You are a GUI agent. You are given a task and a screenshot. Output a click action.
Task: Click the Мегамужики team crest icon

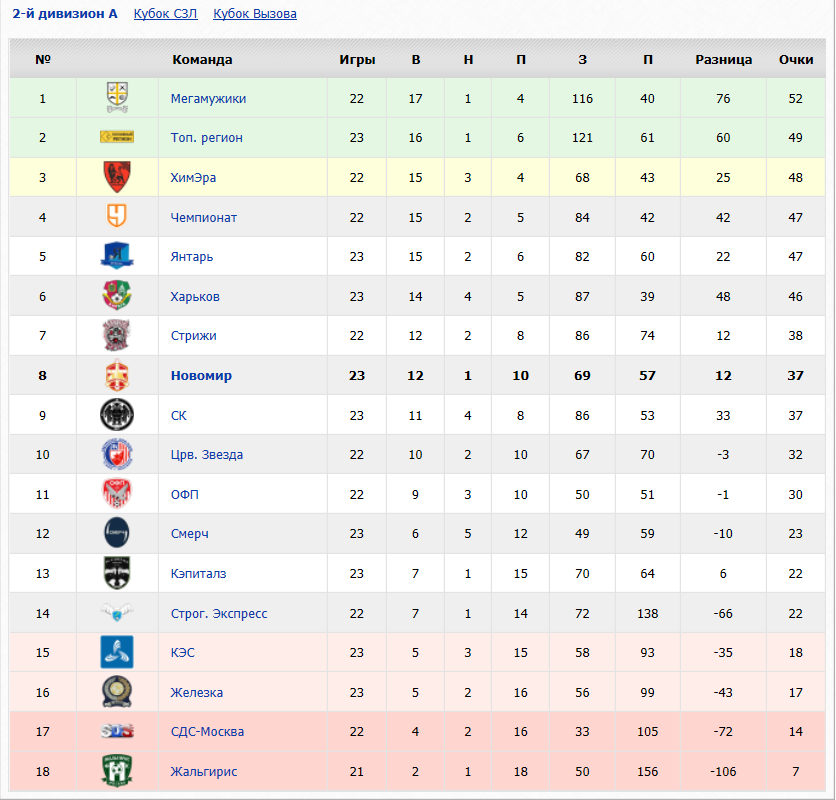[x=117, y=98]
